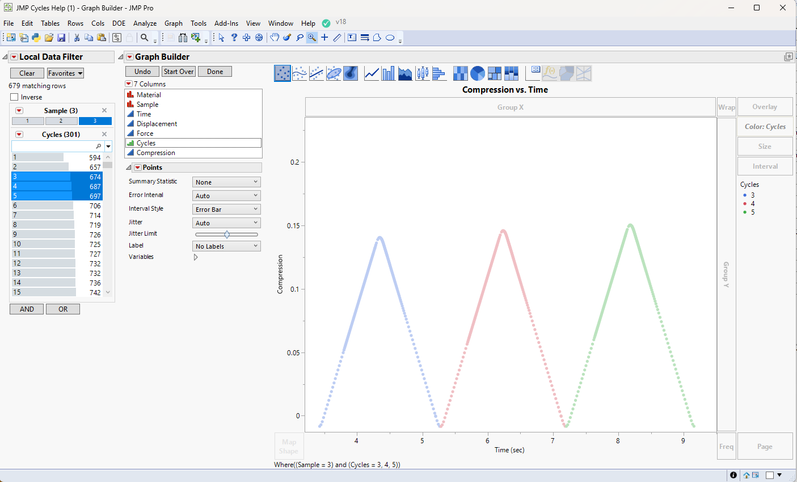Expand the Variables disclosure triangle
Image resolution: width=797 pixels, height=482 pixels.
[x=196, y=257]
